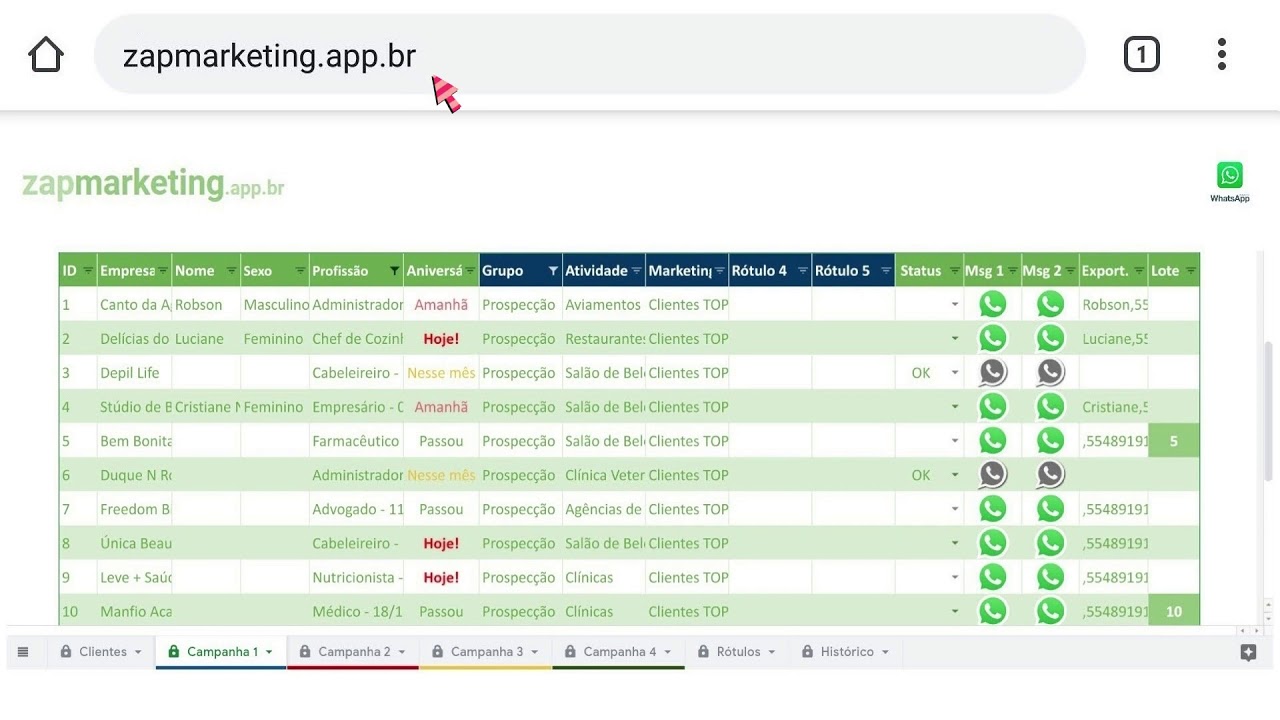1280x720 pixels.
Task: Click grey Msg 1 icon for Duque row
Action: pyautogui.click(x=992, y=474)
